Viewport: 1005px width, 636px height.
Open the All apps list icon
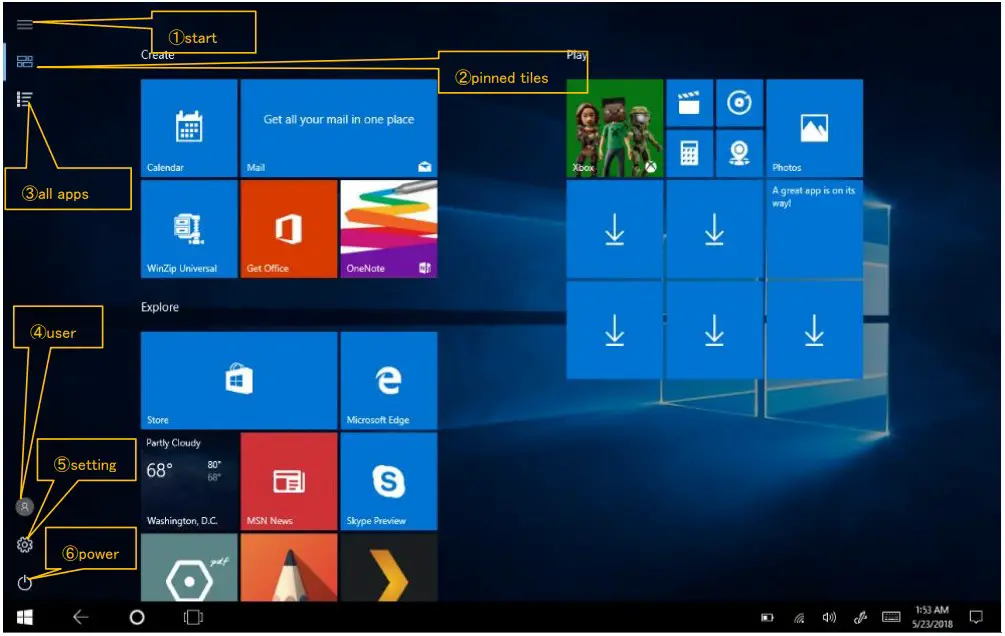tap(25, 97)
